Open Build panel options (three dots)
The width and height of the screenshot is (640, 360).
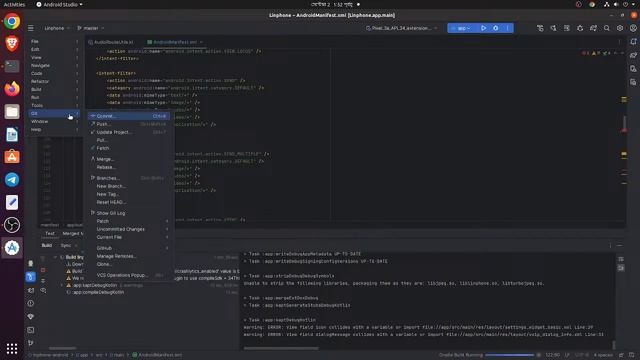pyautogui.click(x=610, y=245)
